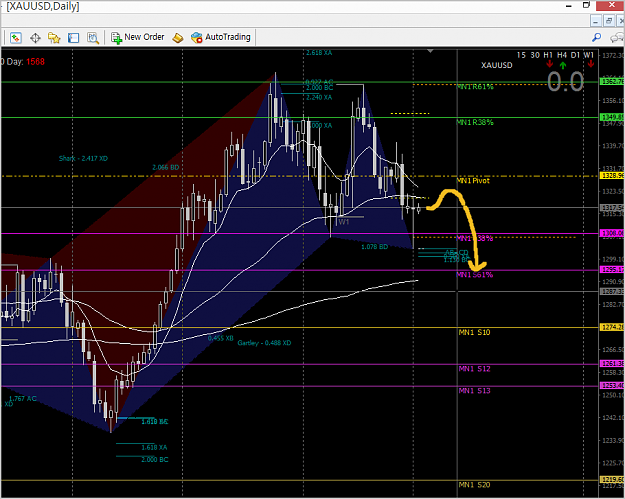Select the MN1 Pivot label
This screenshot has width=625, height=499.
point(473,181)
